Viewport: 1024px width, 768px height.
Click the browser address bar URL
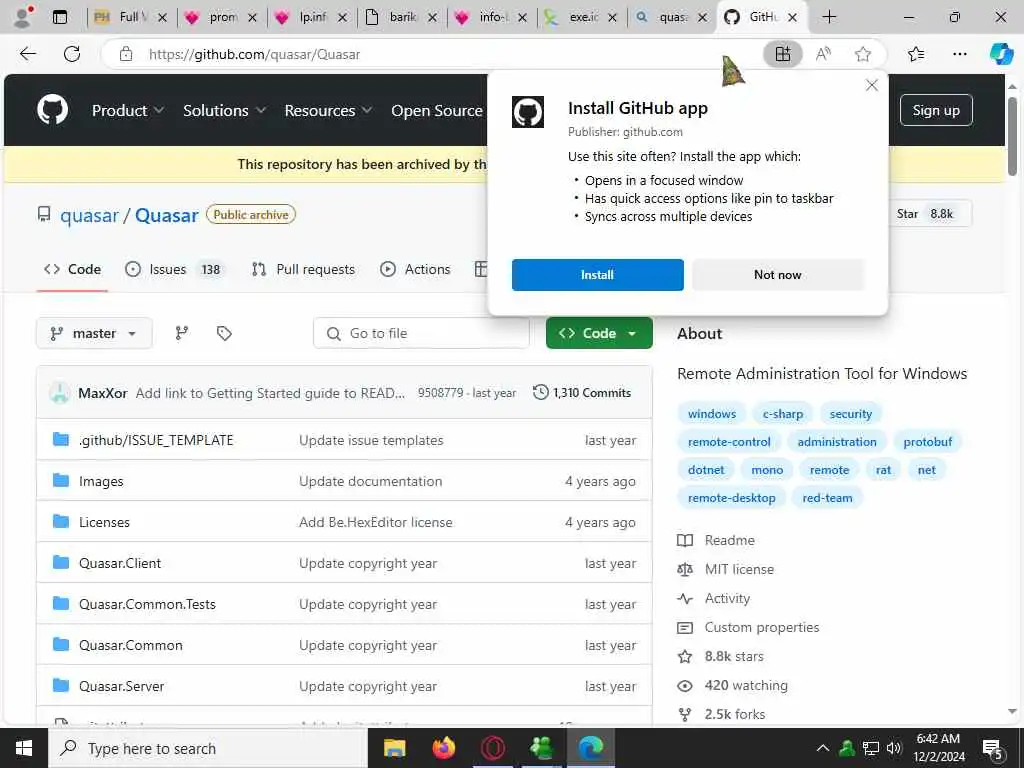[x=254, y=54]
